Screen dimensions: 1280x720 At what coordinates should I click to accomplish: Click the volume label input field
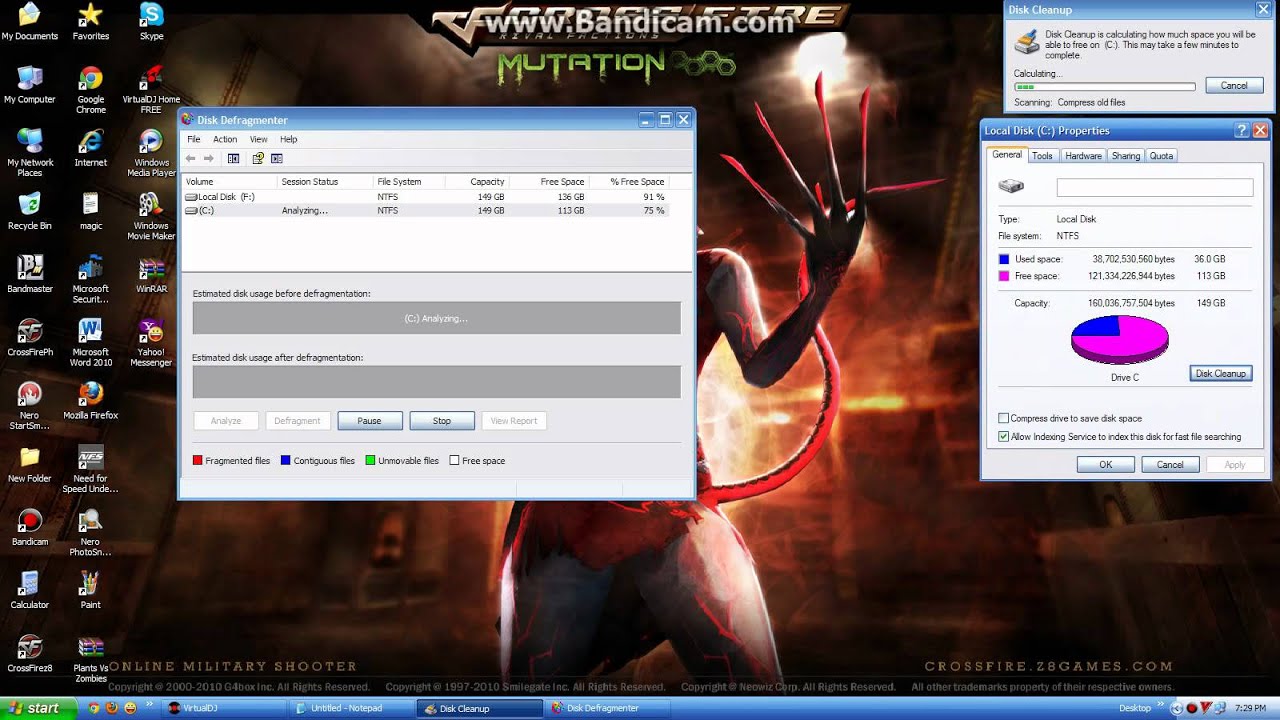pyautogui.click(x=1155, y=188)
